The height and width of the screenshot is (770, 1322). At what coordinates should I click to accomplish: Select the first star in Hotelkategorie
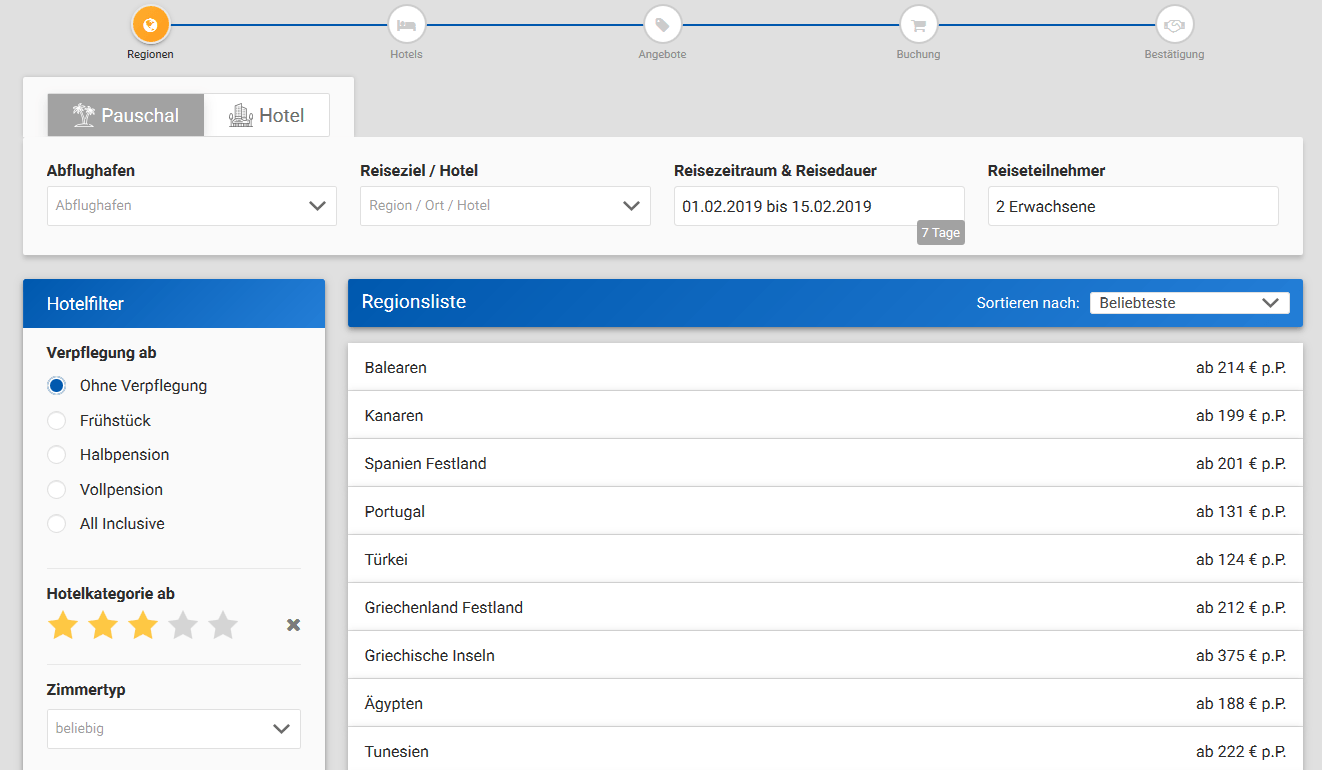[x=63, y=626]
